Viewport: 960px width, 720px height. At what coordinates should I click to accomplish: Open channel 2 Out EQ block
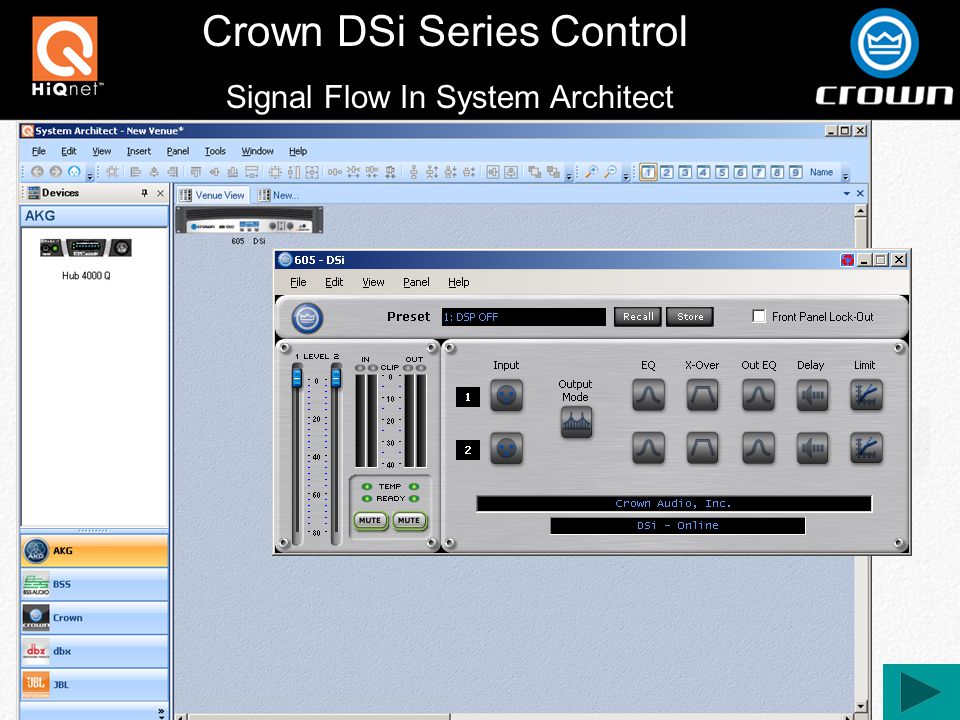click(759, 449)
